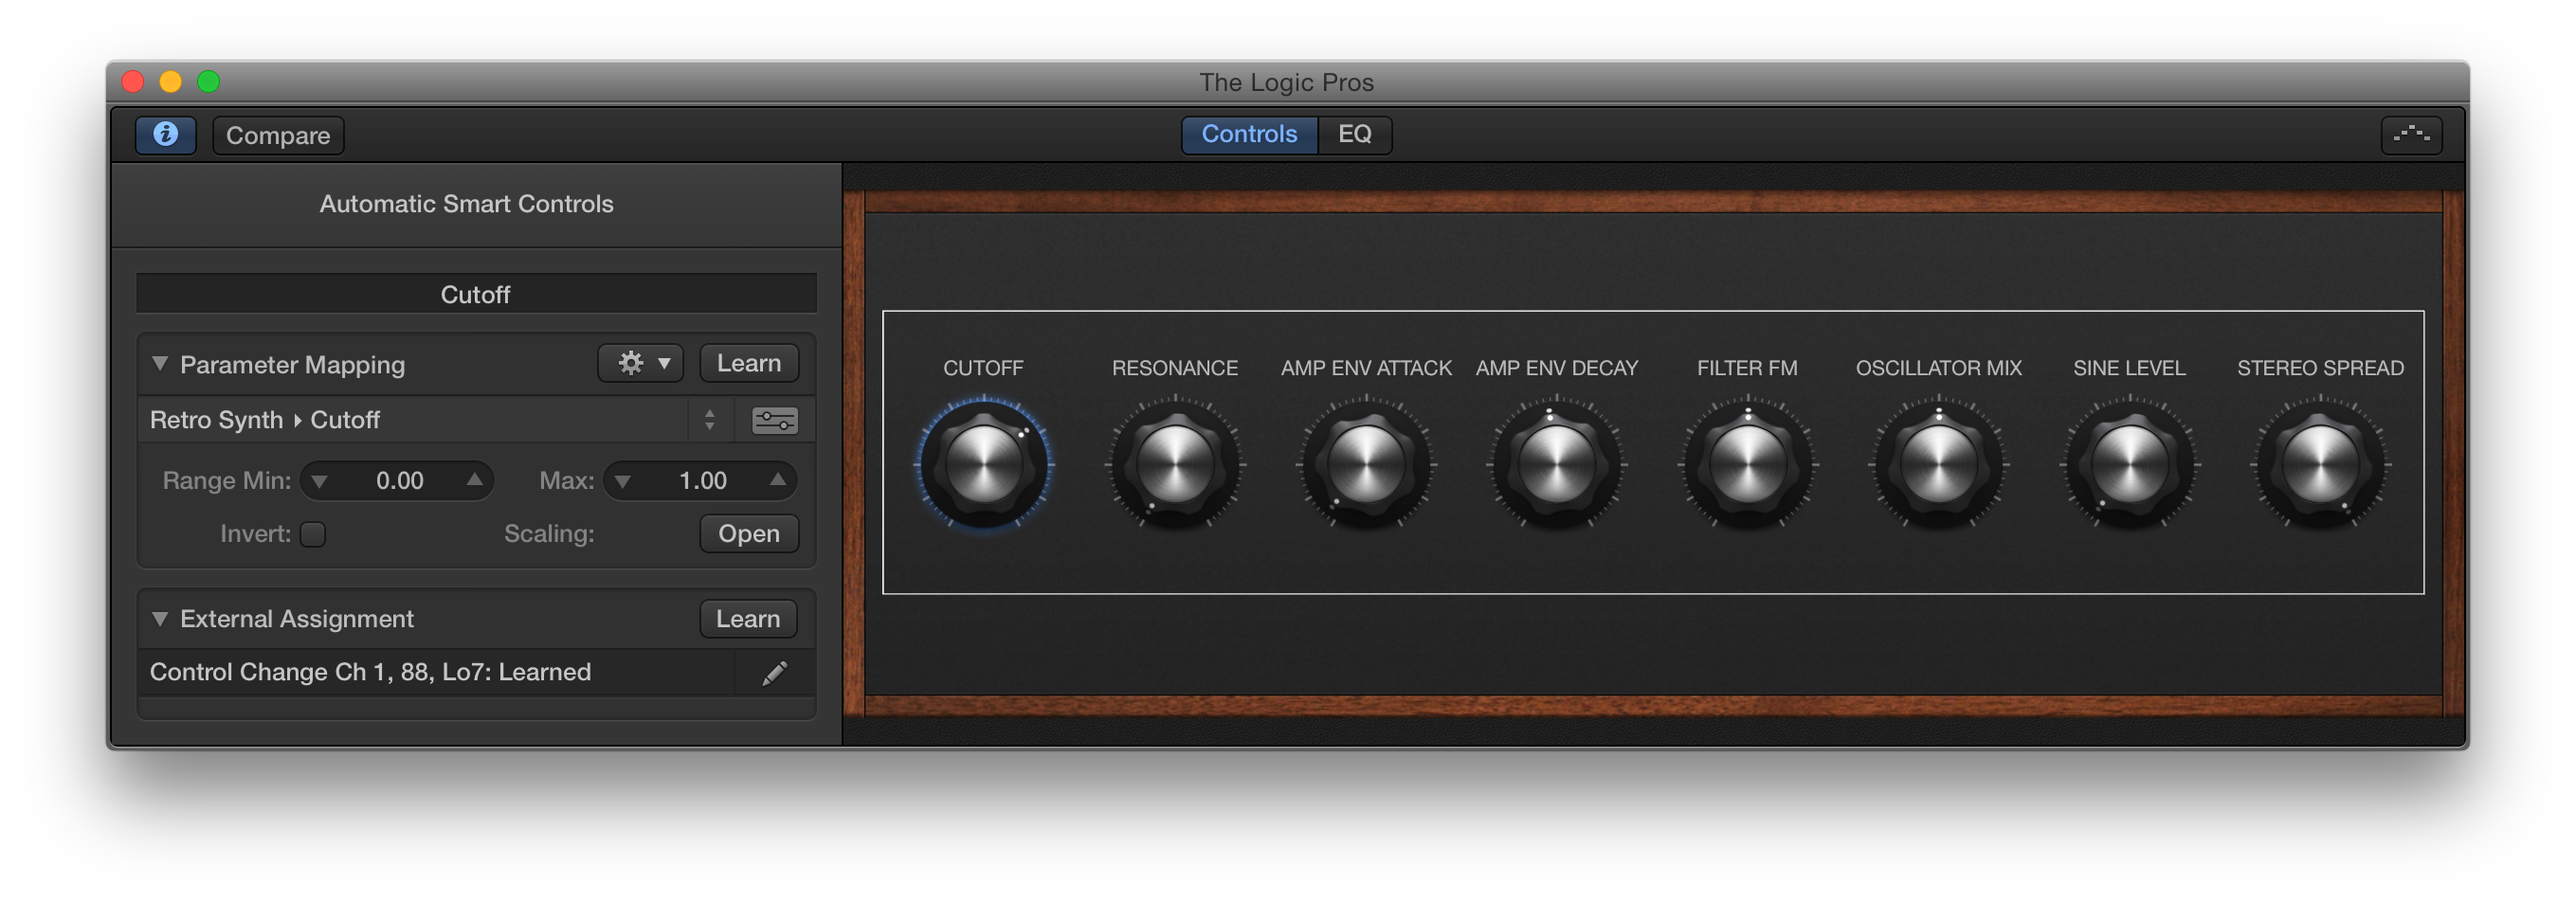Switch to the EQ tab
Image resolution: width=2576 pixels, height=902 pixels.
1356,134
